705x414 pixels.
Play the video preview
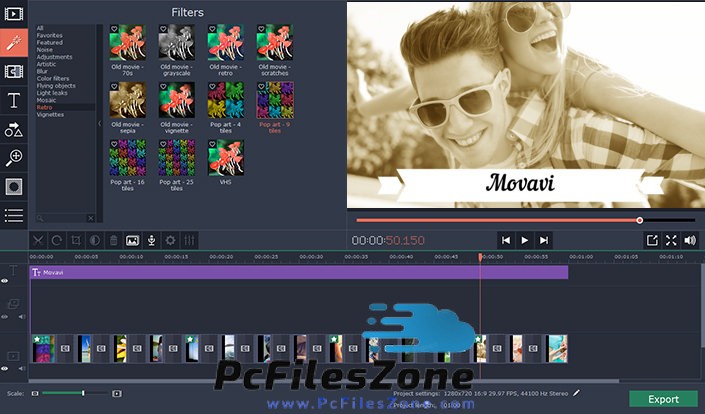(x=525, y=240)
